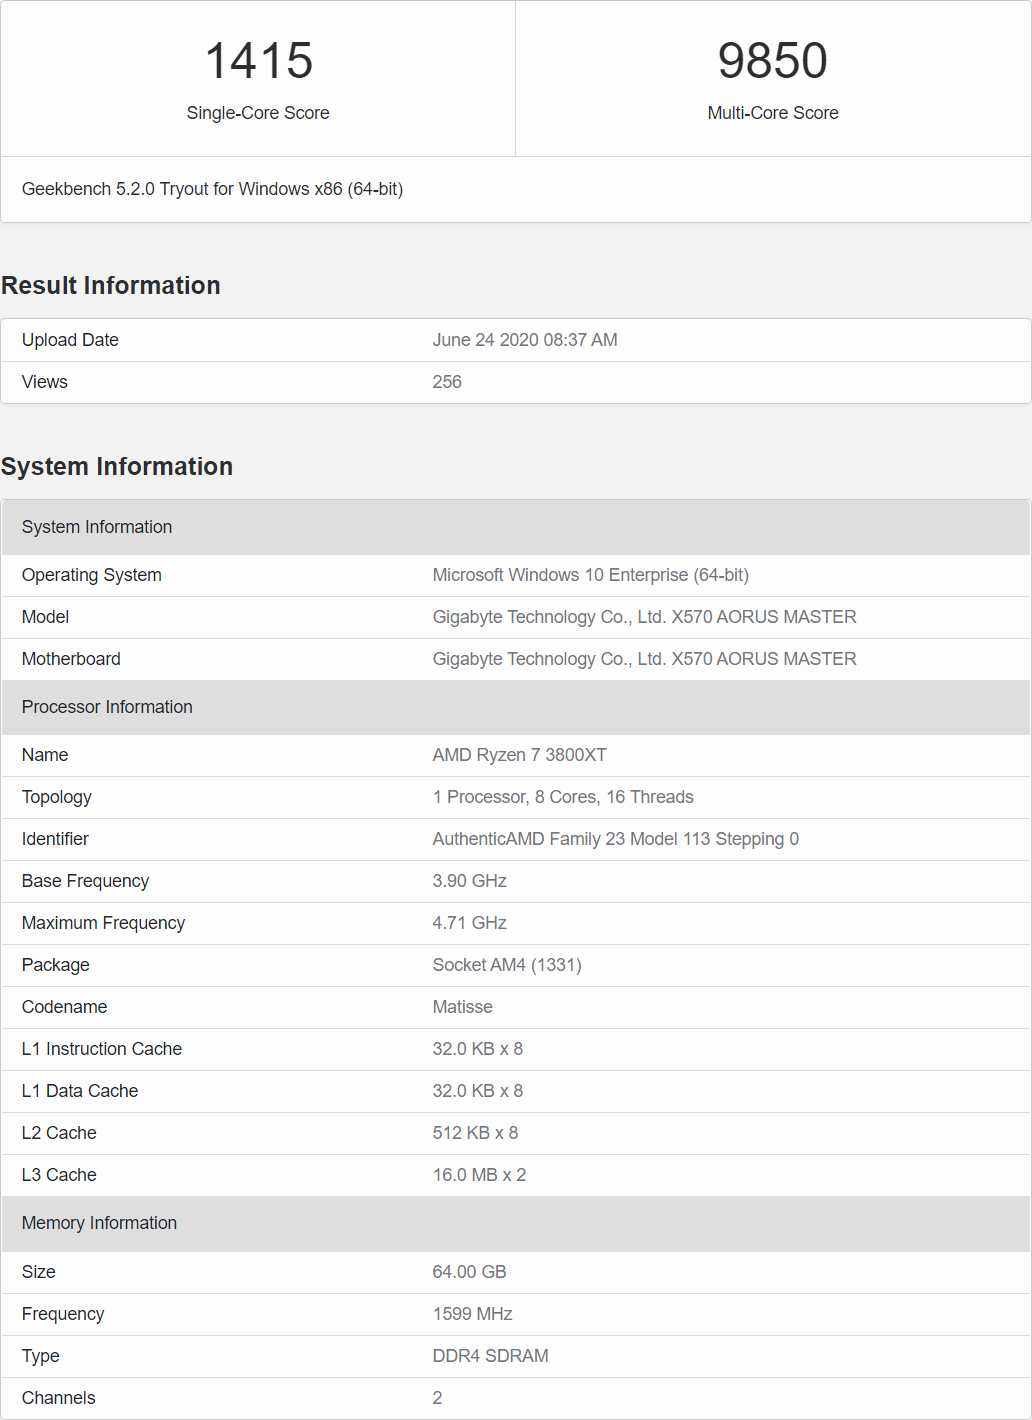The image size is (1032, 1420).
Task: Select the 1599 MHz memory frequency value
Action: pyautogui.click(x=472, y=1314)
